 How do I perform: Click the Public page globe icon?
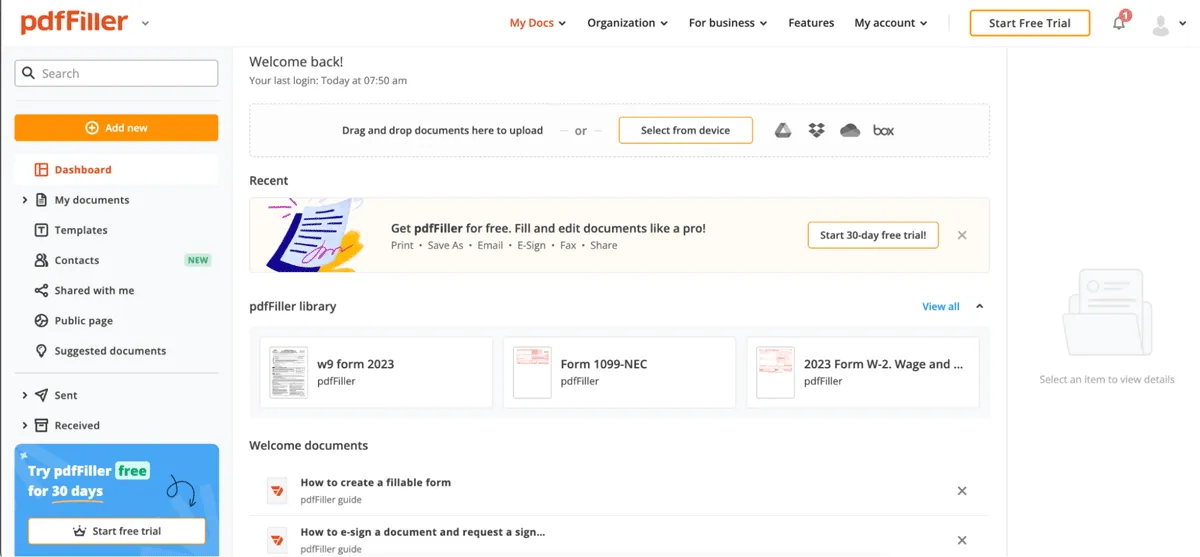41,321
